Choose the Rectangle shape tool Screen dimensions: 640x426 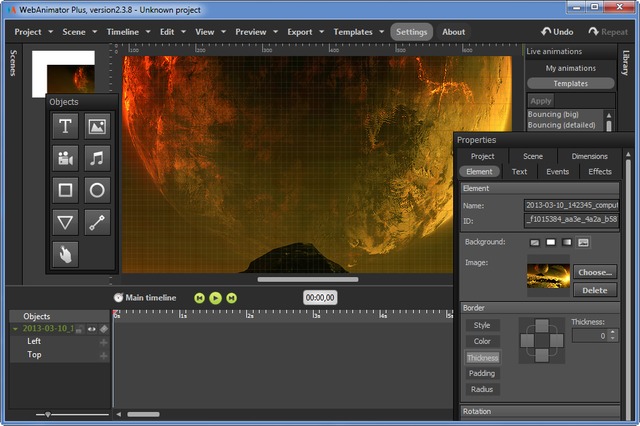point(65,190)
